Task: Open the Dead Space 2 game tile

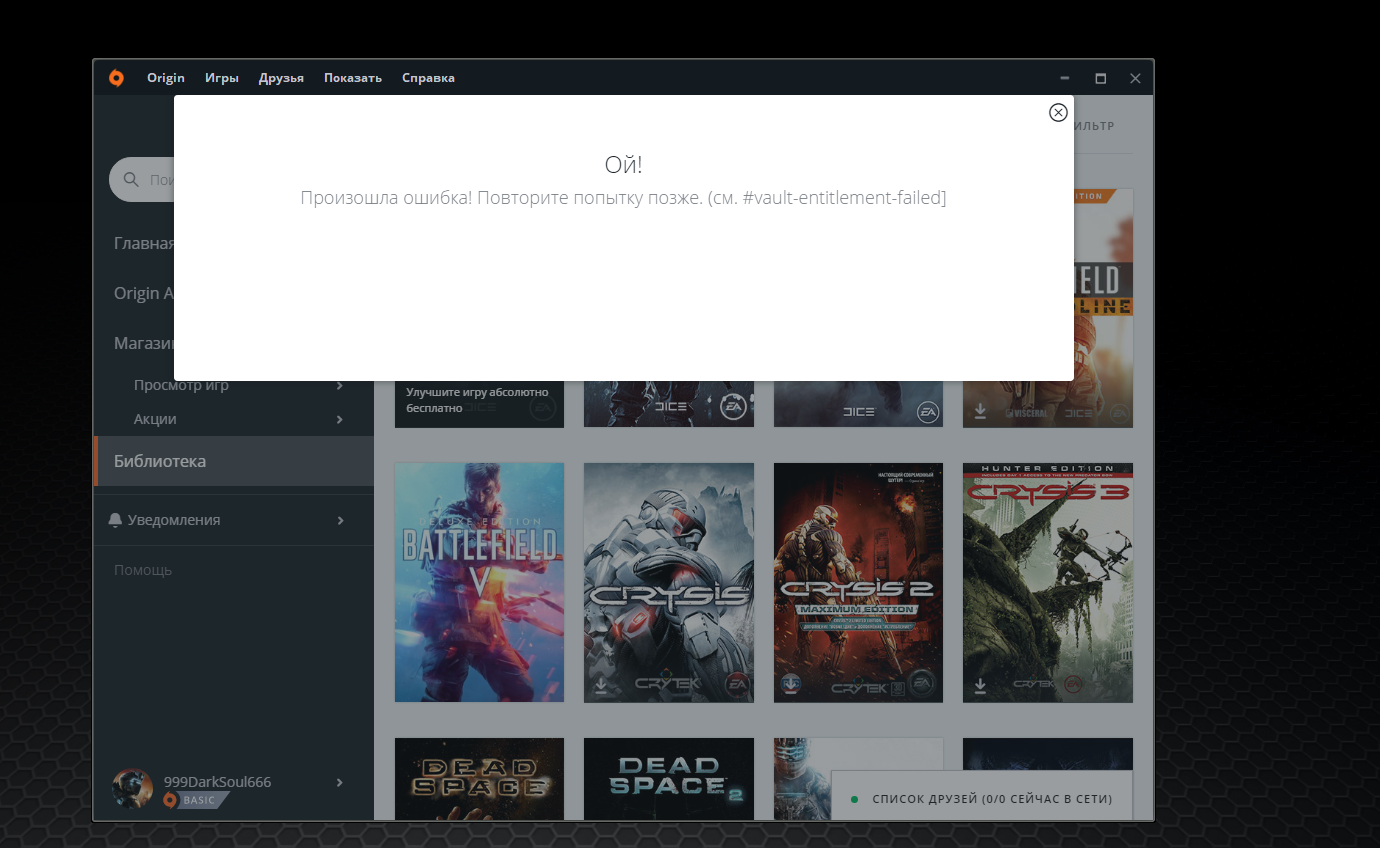Action: click(x=669, y=779)
